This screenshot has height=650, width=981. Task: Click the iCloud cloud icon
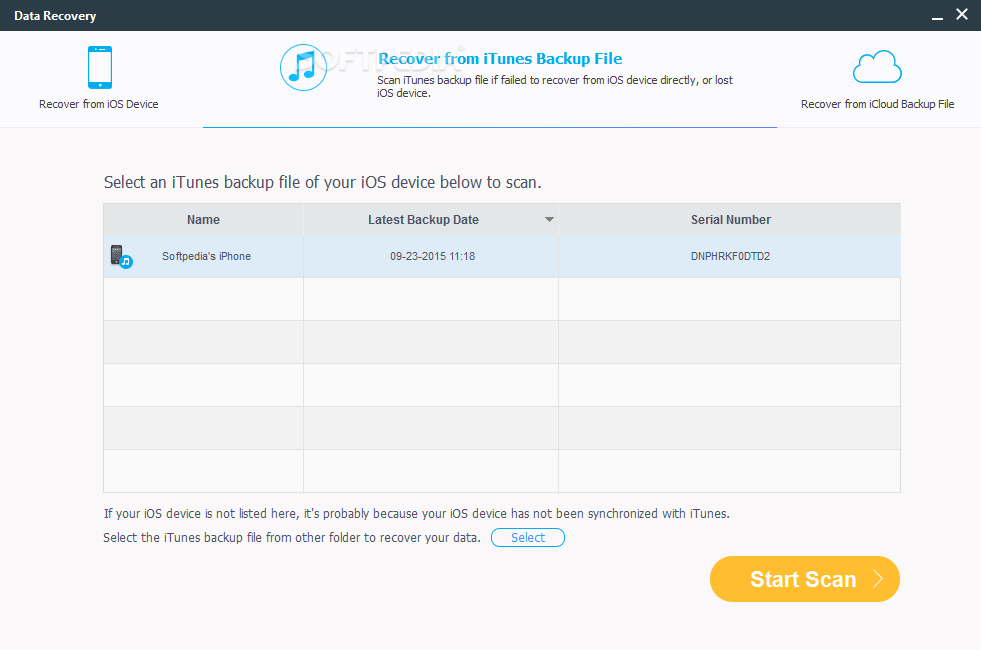coord(877,67)
